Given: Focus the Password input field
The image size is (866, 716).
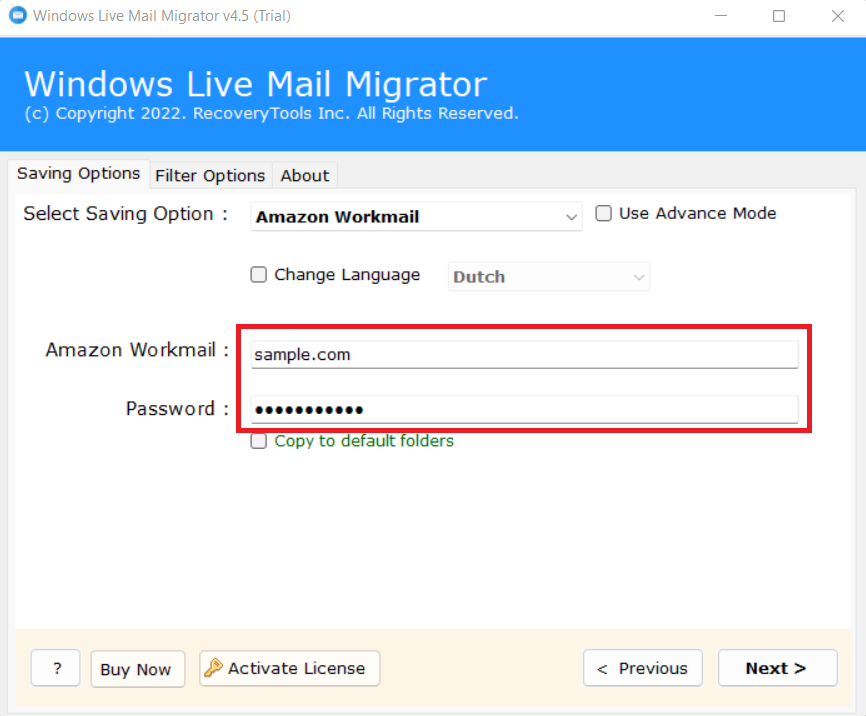Looking at the screenshot, I should point(524,409).
